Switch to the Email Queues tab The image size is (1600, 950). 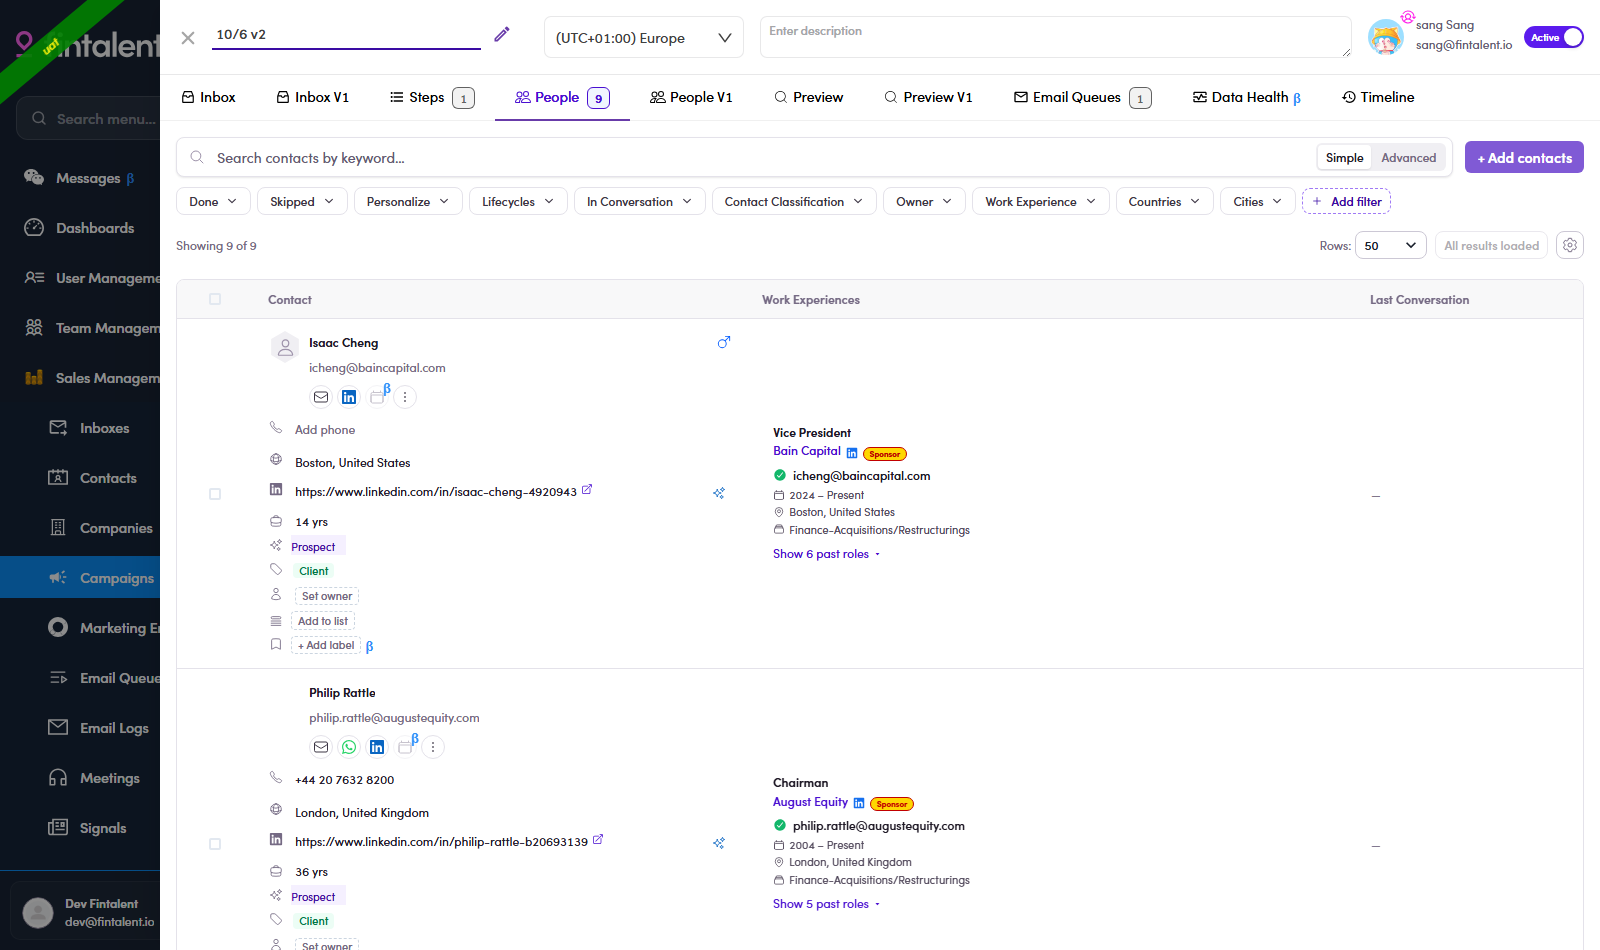1082,97
